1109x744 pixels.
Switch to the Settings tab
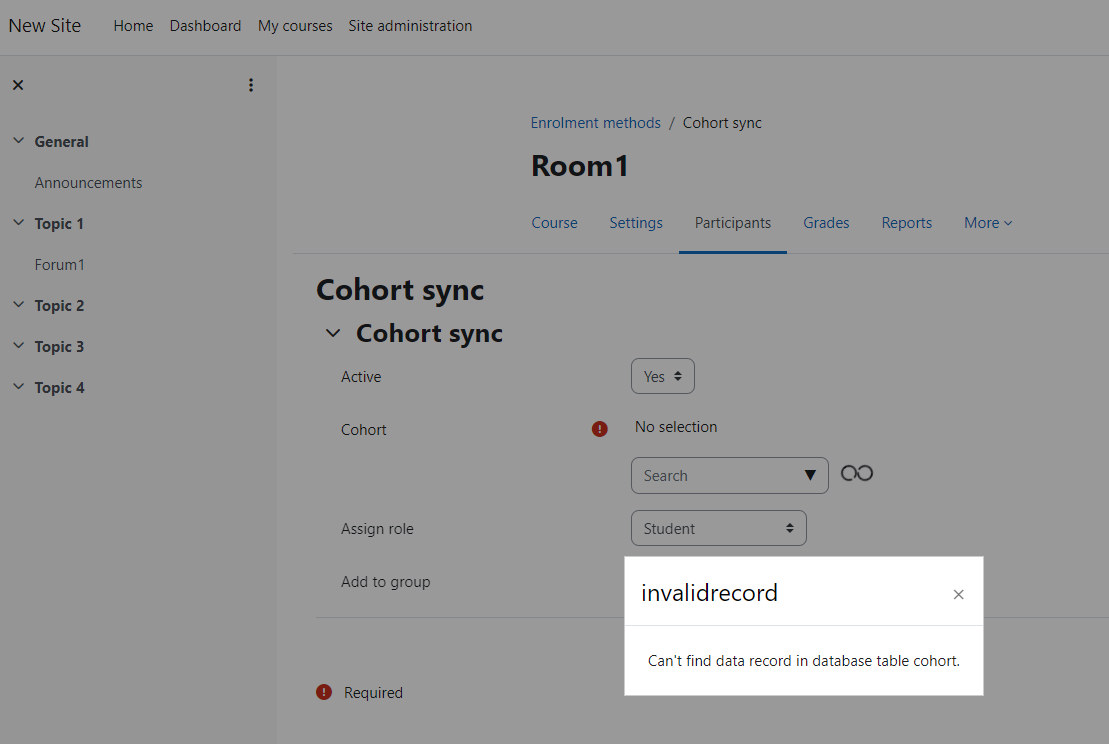636,223
